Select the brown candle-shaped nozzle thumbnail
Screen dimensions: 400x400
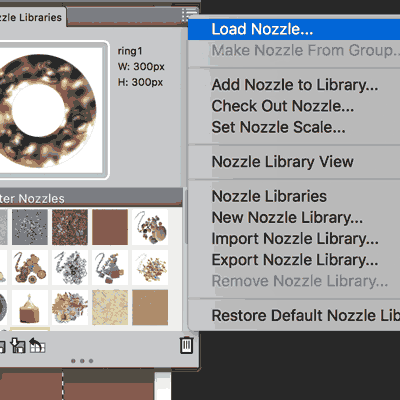30,307
